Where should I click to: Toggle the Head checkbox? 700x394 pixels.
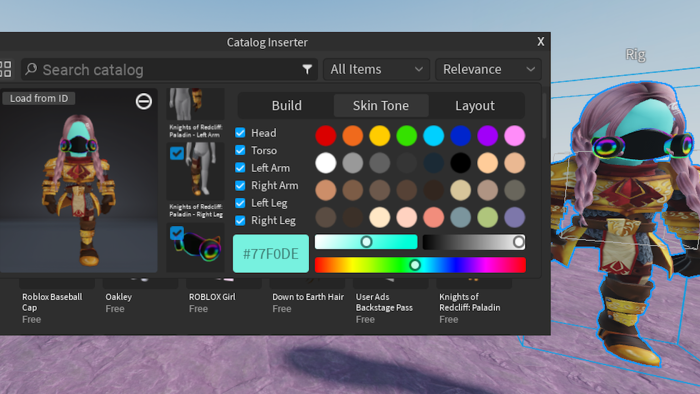tap(240, 133)
